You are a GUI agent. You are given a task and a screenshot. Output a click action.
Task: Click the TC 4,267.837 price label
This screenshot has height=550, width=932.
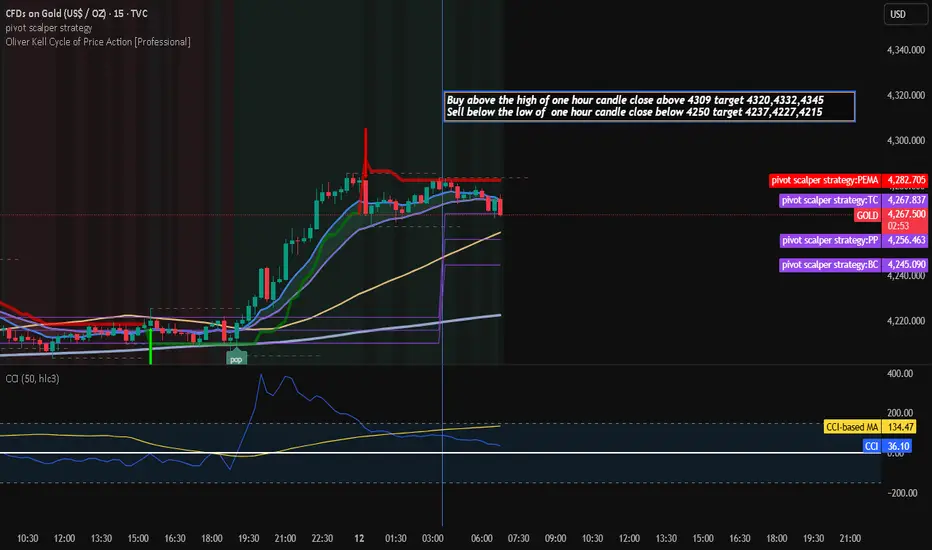click(853, 200)
